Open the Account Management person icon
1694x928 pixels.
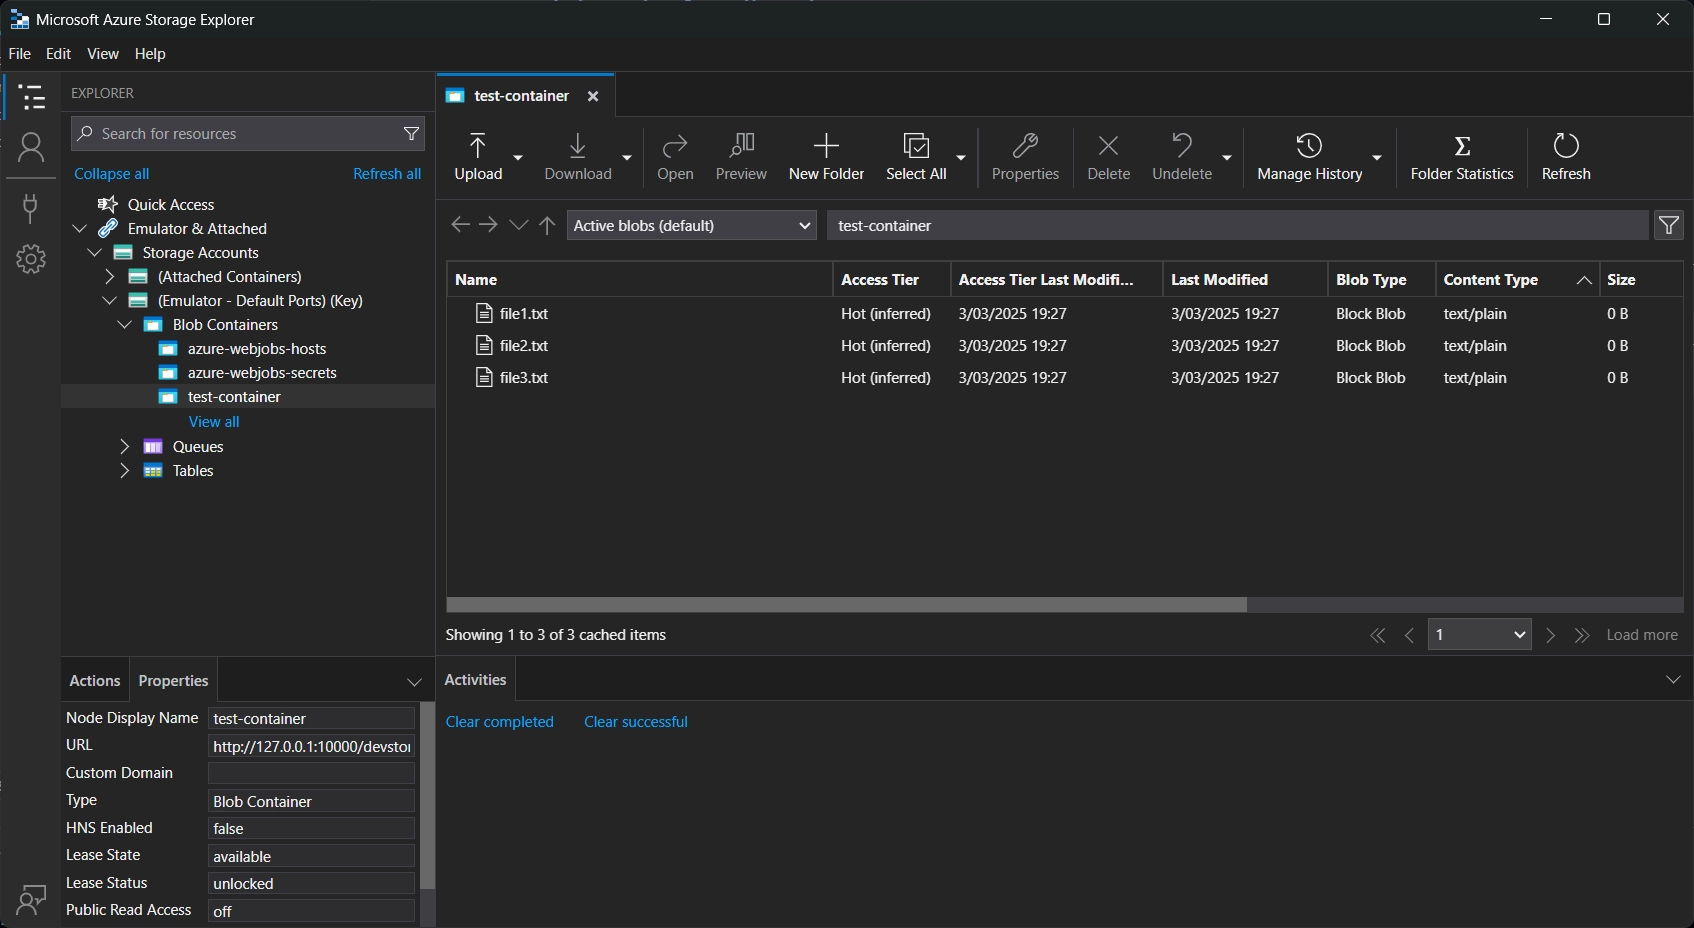coord(31,148)
